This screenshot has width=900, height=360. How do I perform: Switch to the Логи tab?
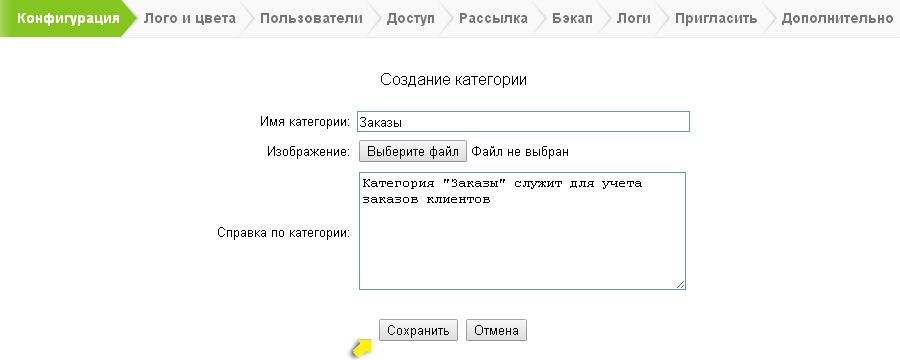coord(634,18)
